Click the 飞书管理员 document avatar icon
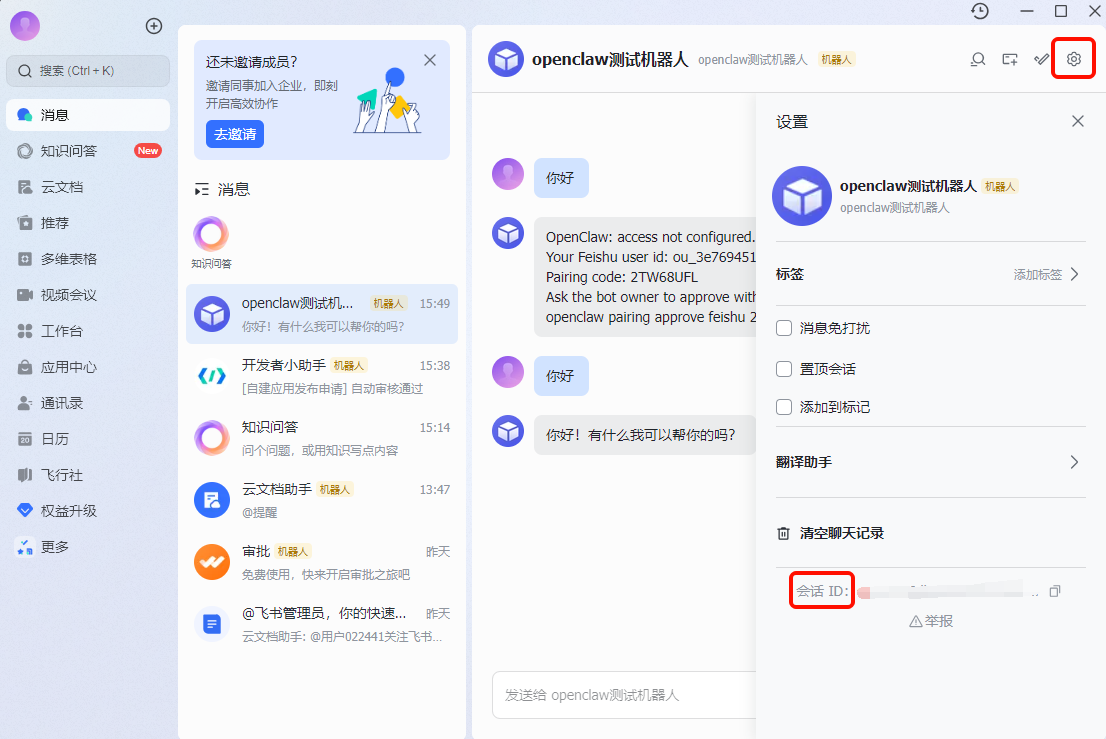 point(212,624)
